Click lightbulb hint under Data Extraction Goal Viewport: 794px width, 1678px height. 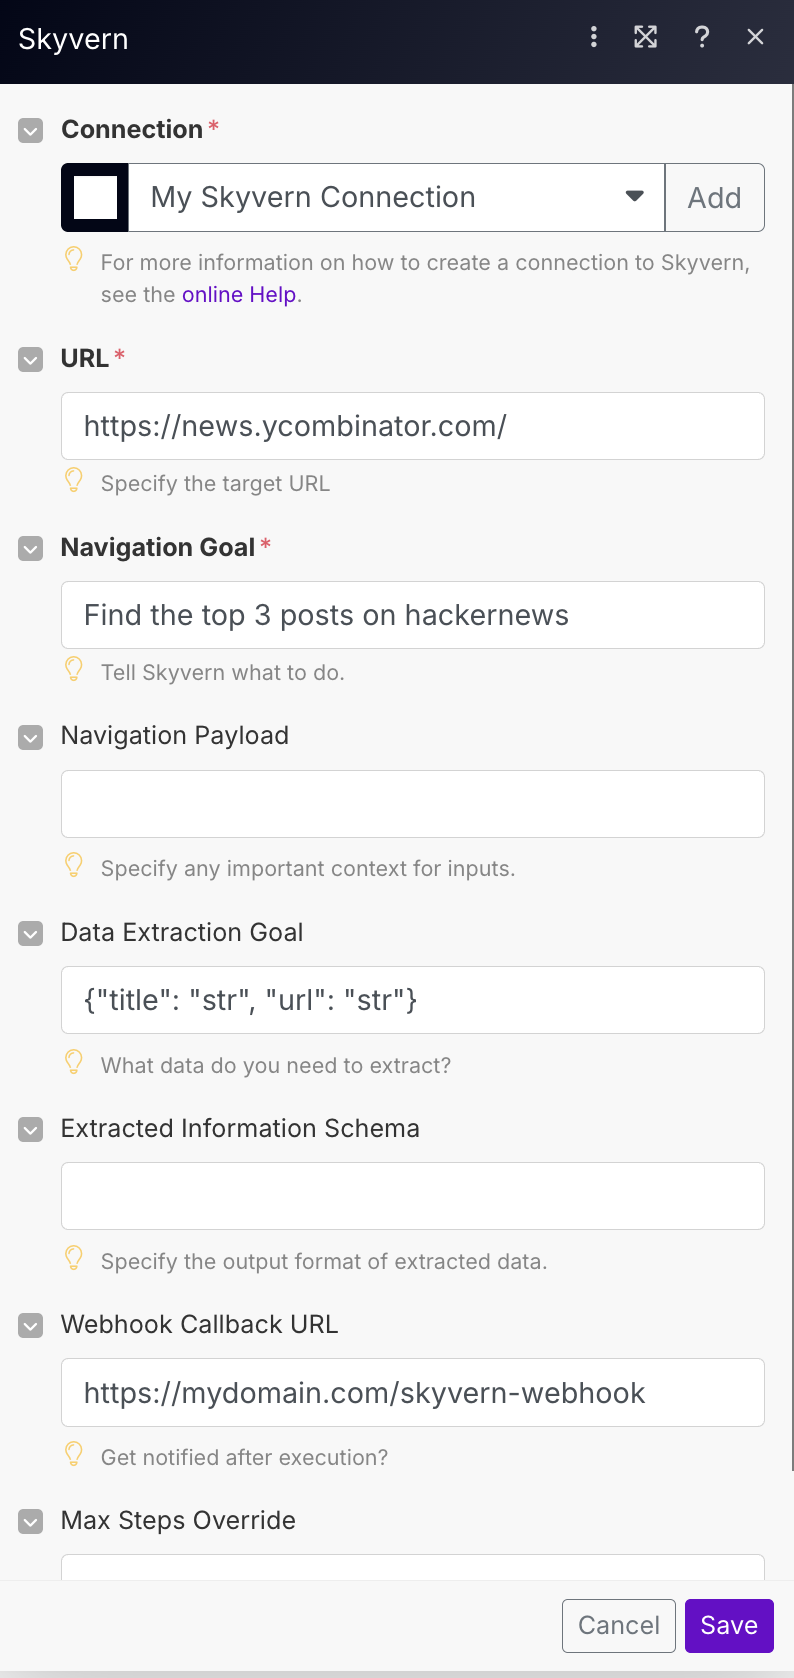74,1062
